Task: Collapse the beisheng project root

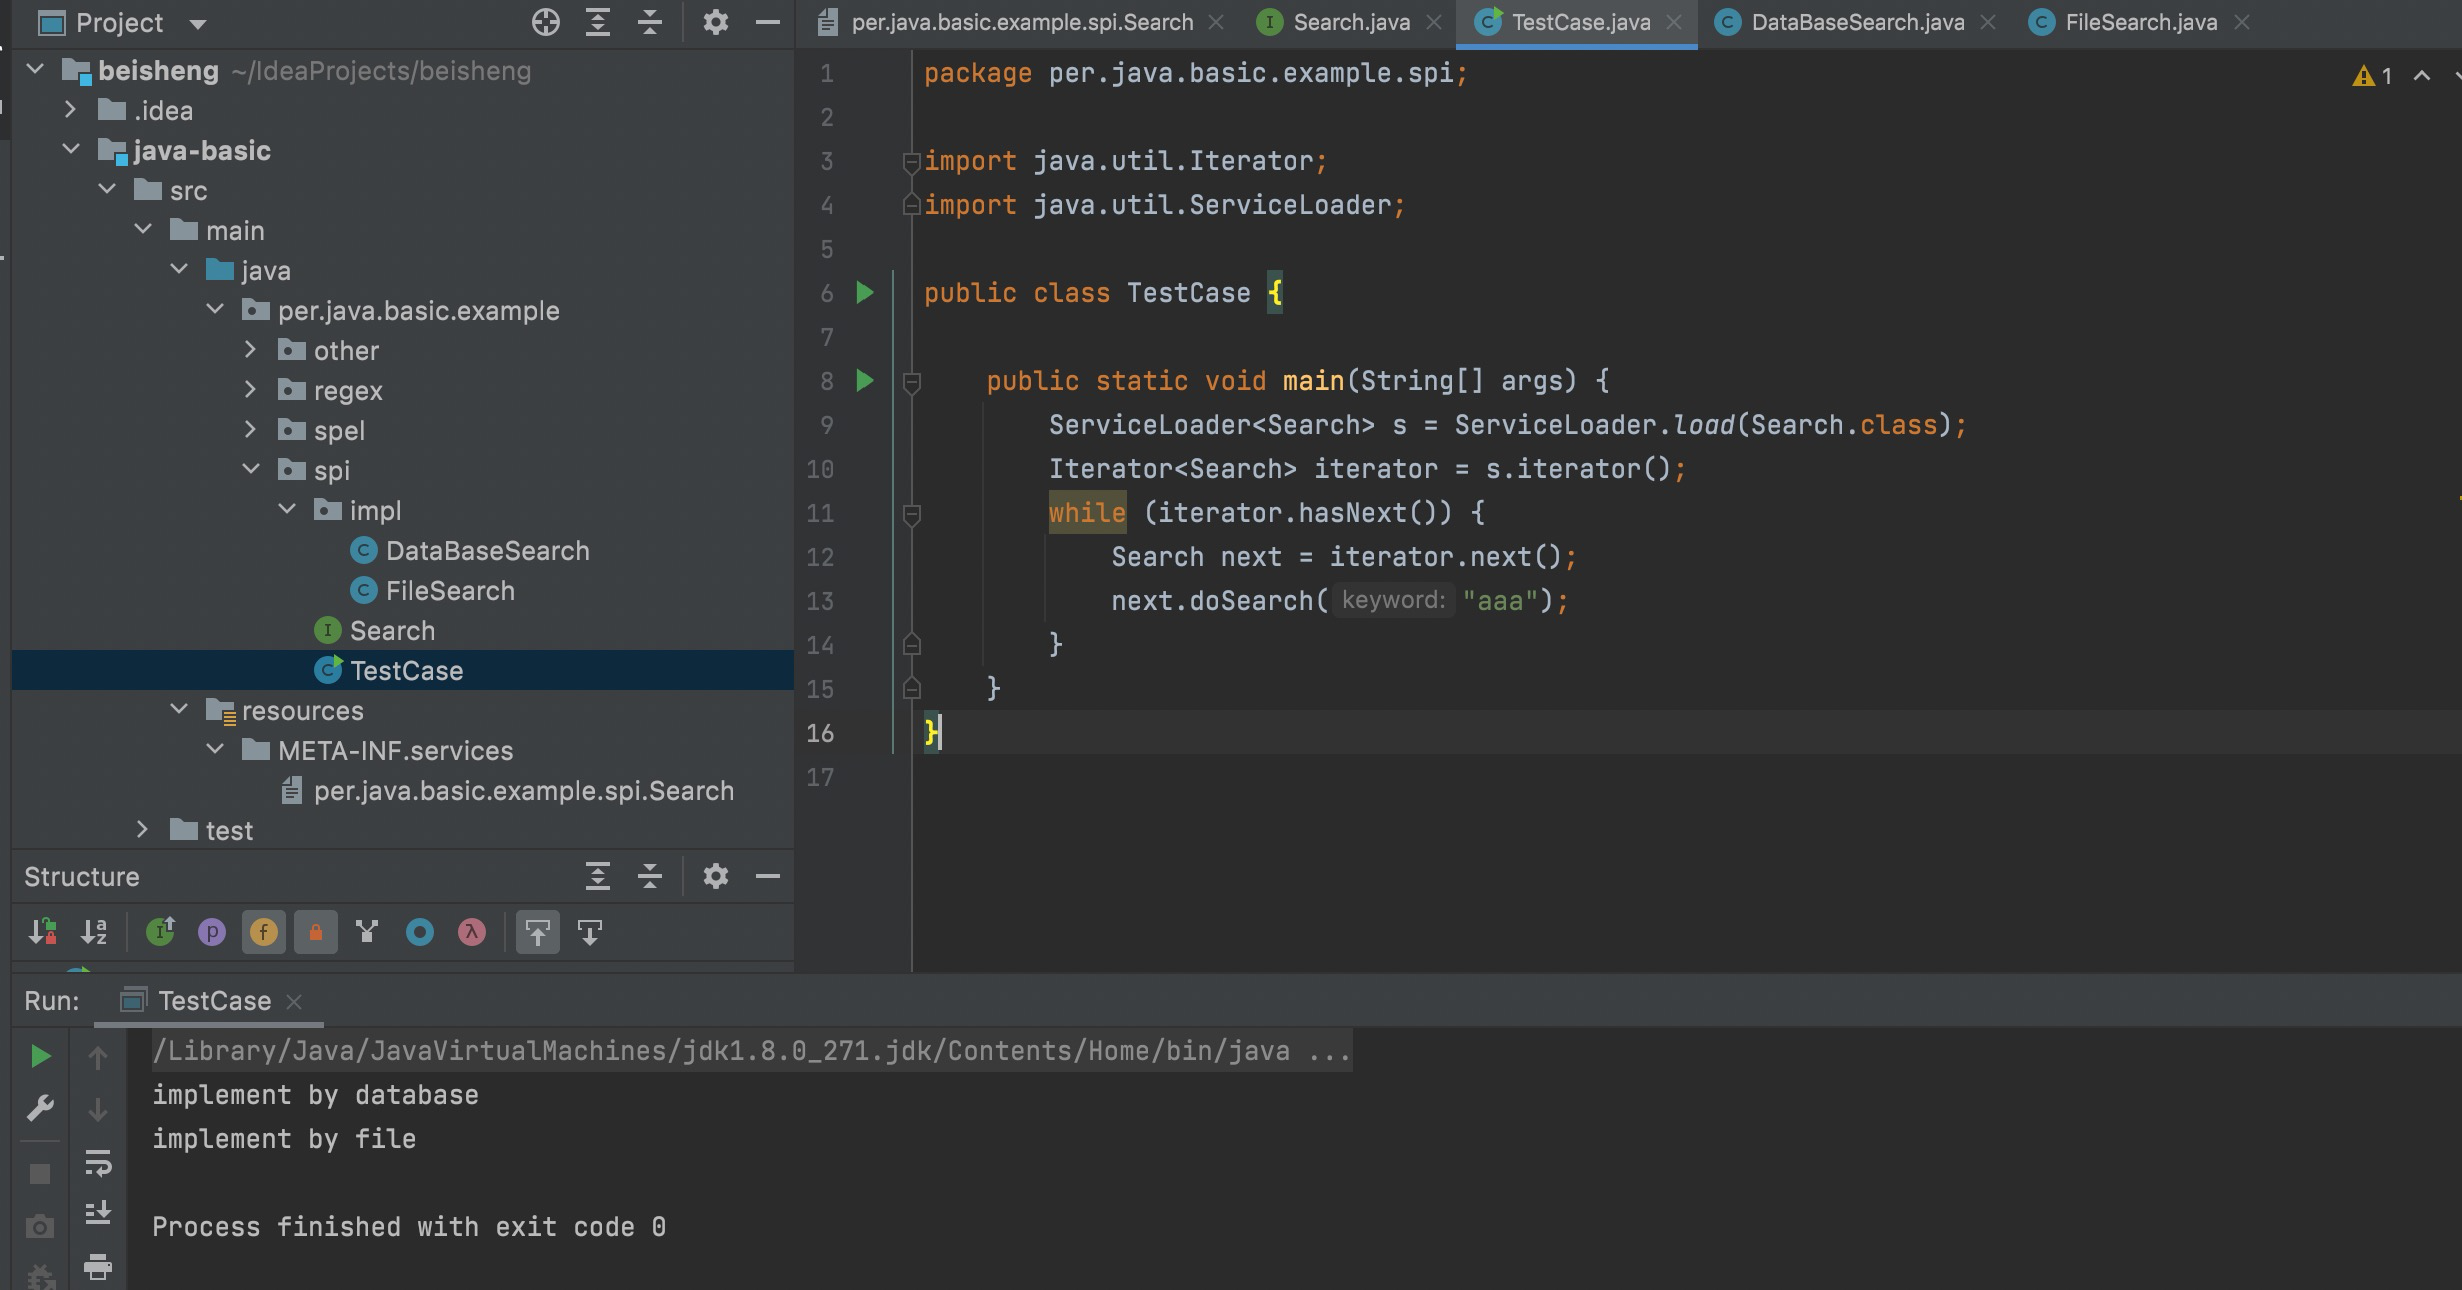Action: (36, 70)
